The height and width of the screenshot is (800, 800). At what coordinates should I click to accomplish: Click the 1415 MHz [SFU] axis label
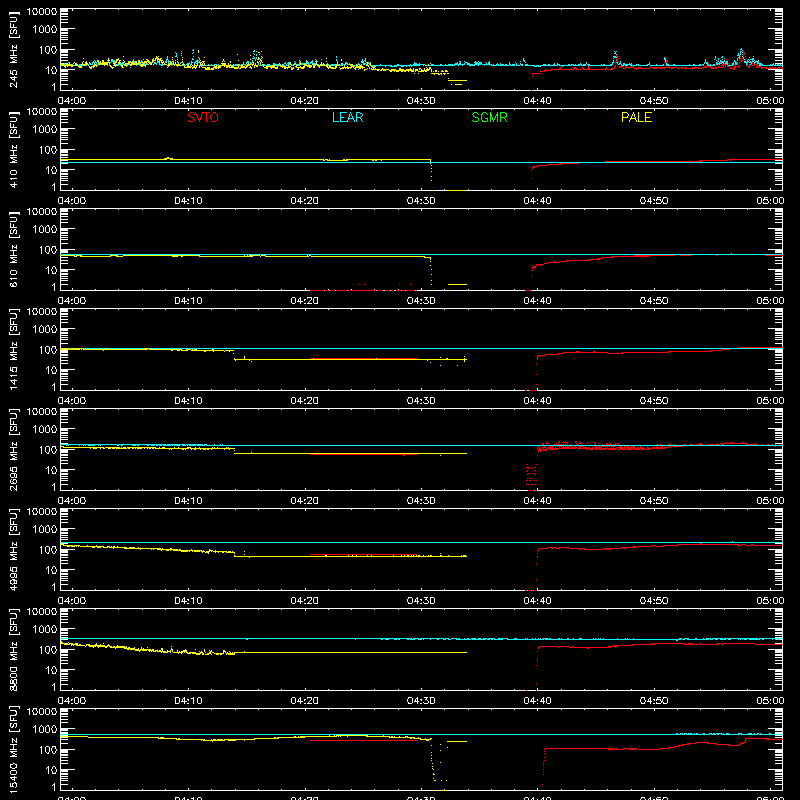(x=14, y=349)
